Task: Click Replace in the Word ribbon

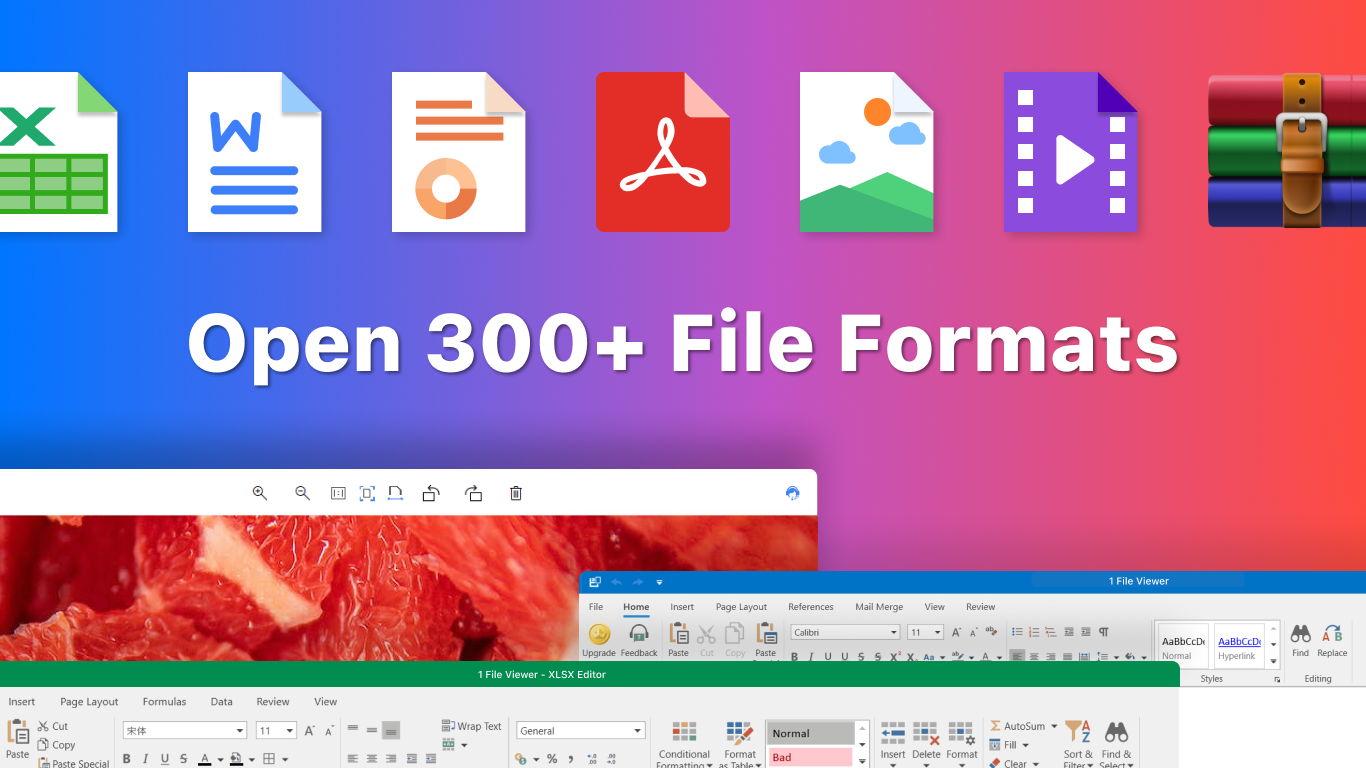Action: point(1332,640)
